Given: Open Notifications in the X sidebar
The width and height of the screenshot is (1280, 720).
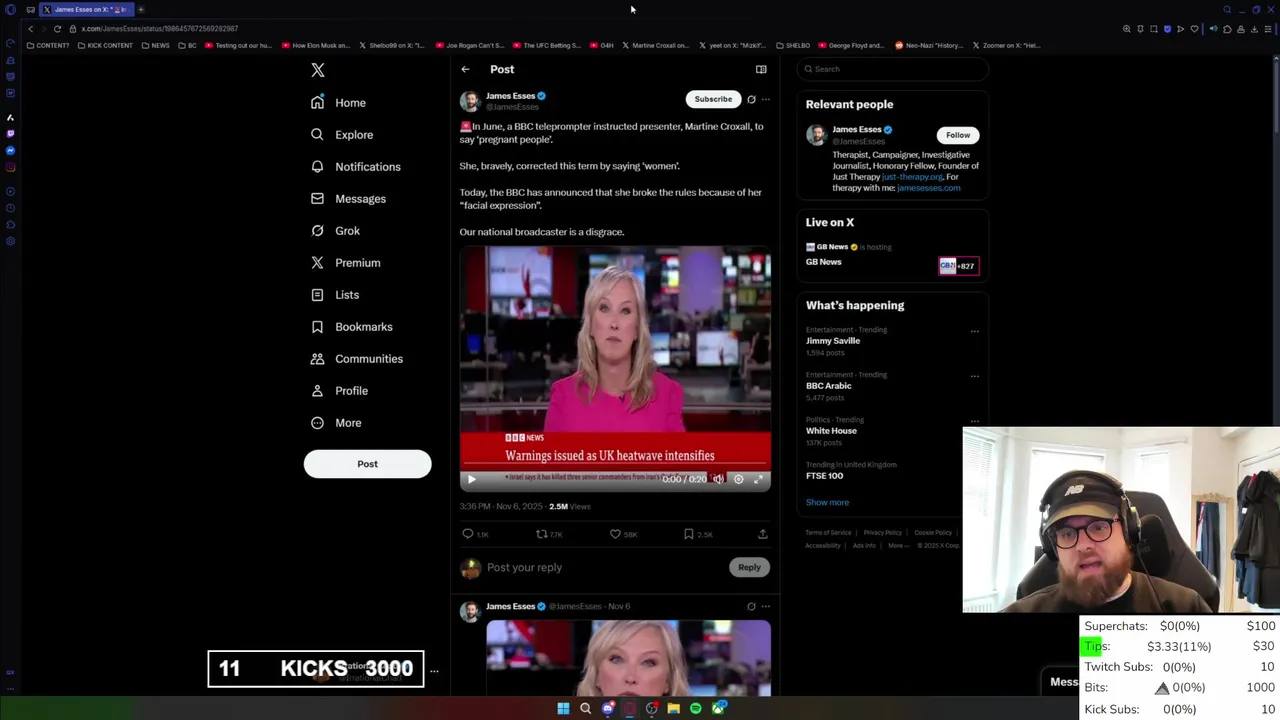Looking at the screenshot, I should [x=356, y=167].
